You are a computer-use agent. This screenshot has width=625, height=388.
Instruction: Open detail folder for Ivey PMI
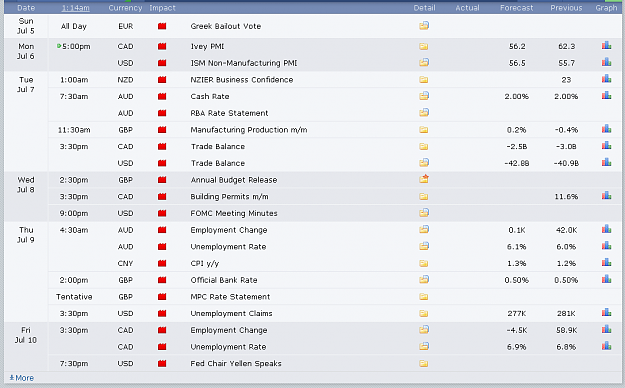click(424, 46)
